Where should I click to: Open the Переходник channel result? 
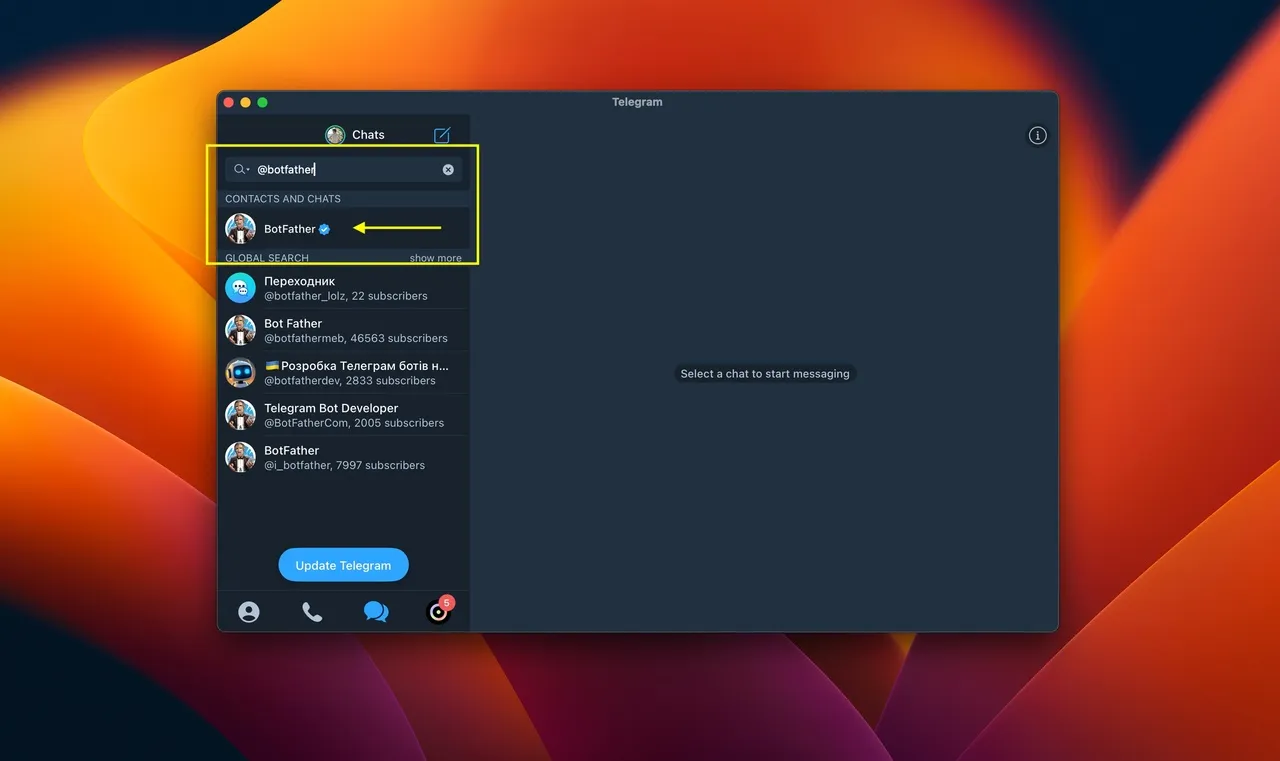pyautogui.click(x=343, y=288)
